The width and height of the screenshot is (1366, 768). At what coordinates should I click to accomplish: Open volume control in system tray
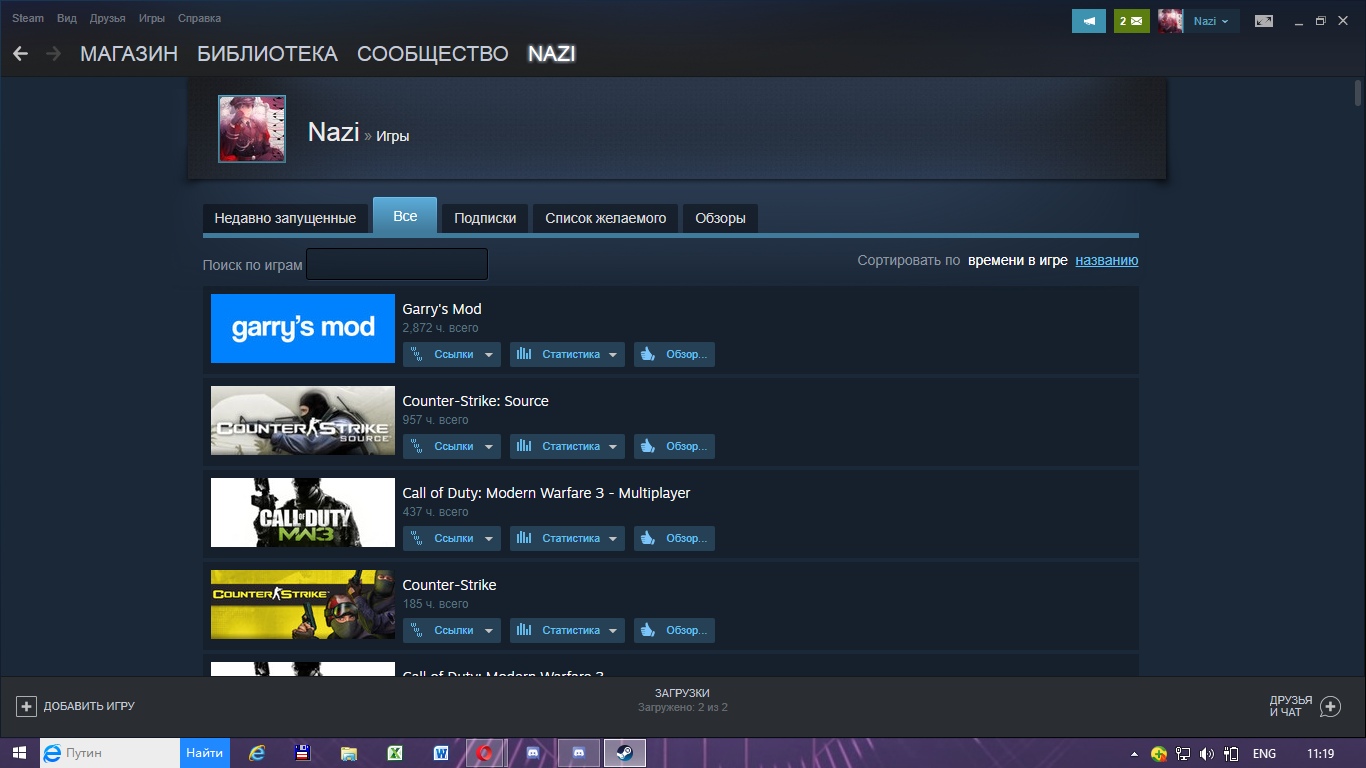1207,753
